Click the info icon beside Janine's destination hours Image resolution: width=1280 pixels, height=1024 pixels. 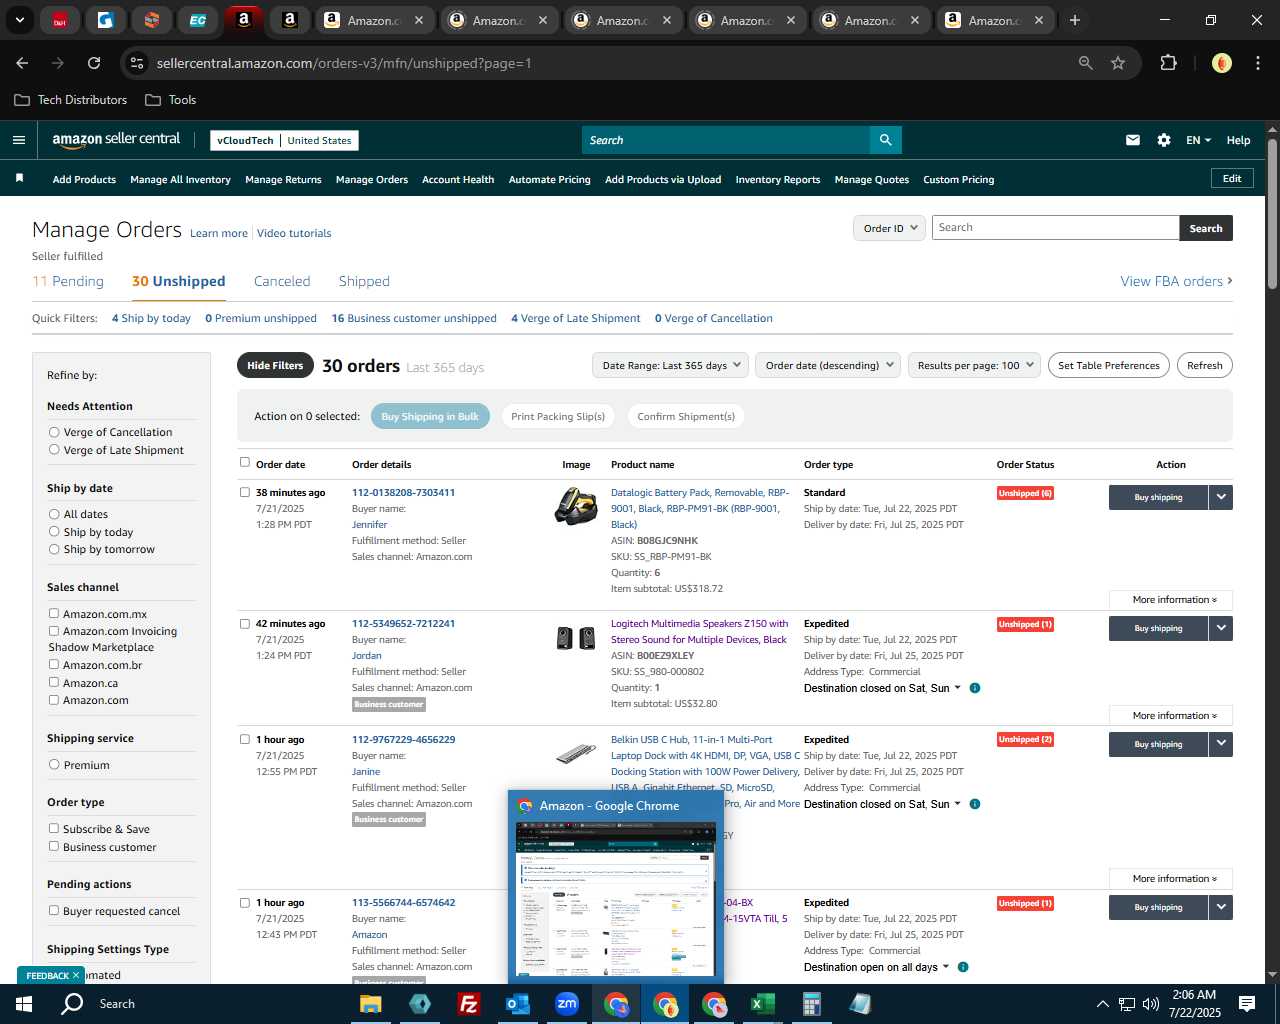[975, 804]
